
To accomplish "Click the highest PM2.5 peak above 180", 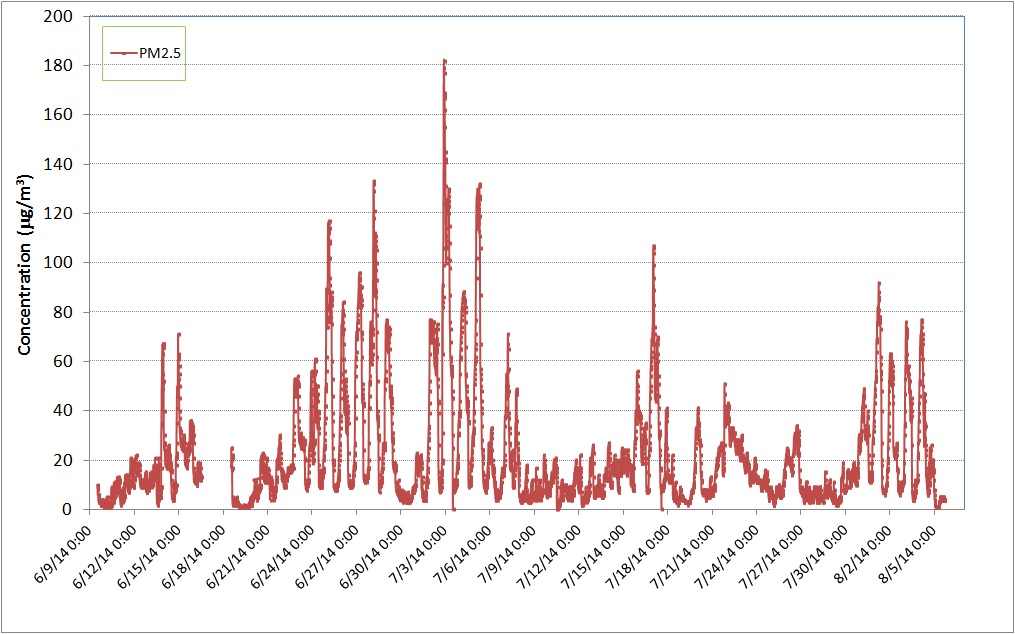I will point(445,61).
